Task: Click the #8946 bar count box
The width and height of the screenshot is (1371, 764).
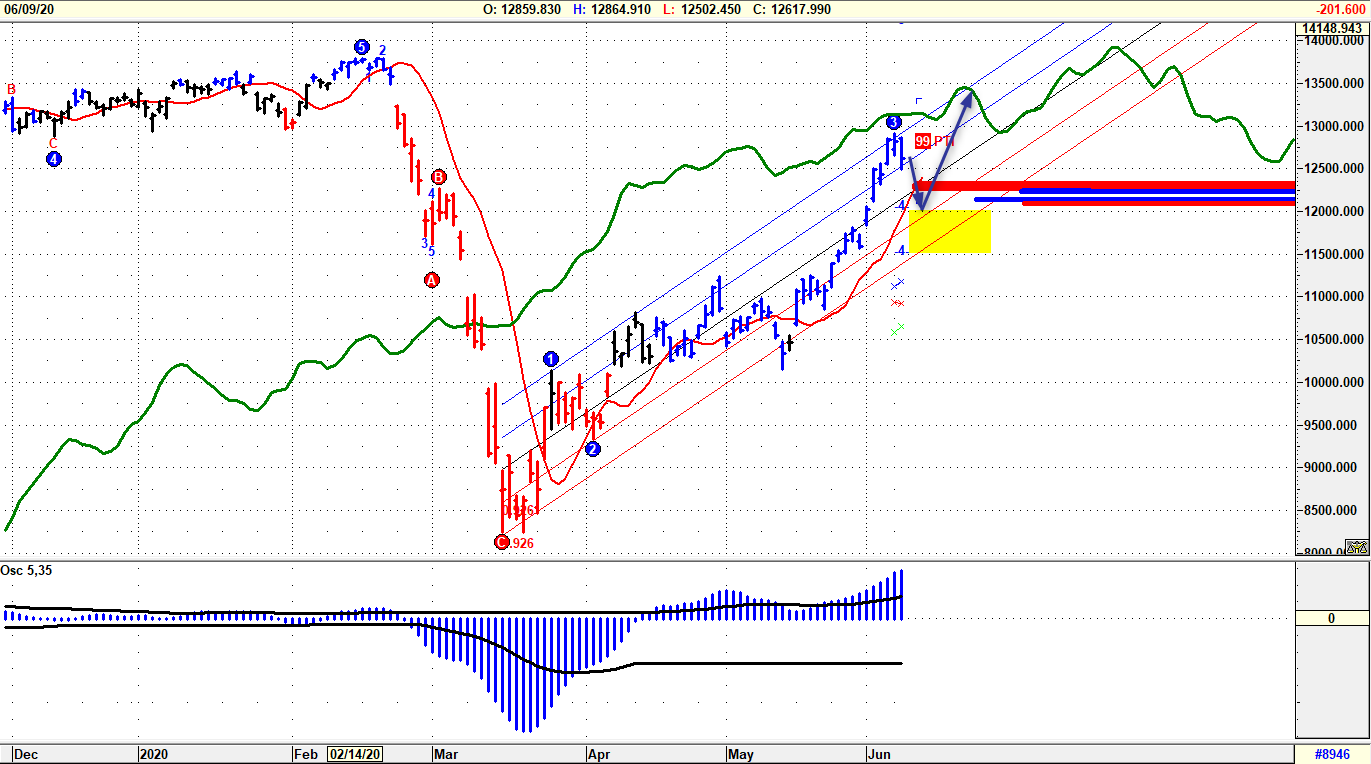Action: tap(1332, 754)
